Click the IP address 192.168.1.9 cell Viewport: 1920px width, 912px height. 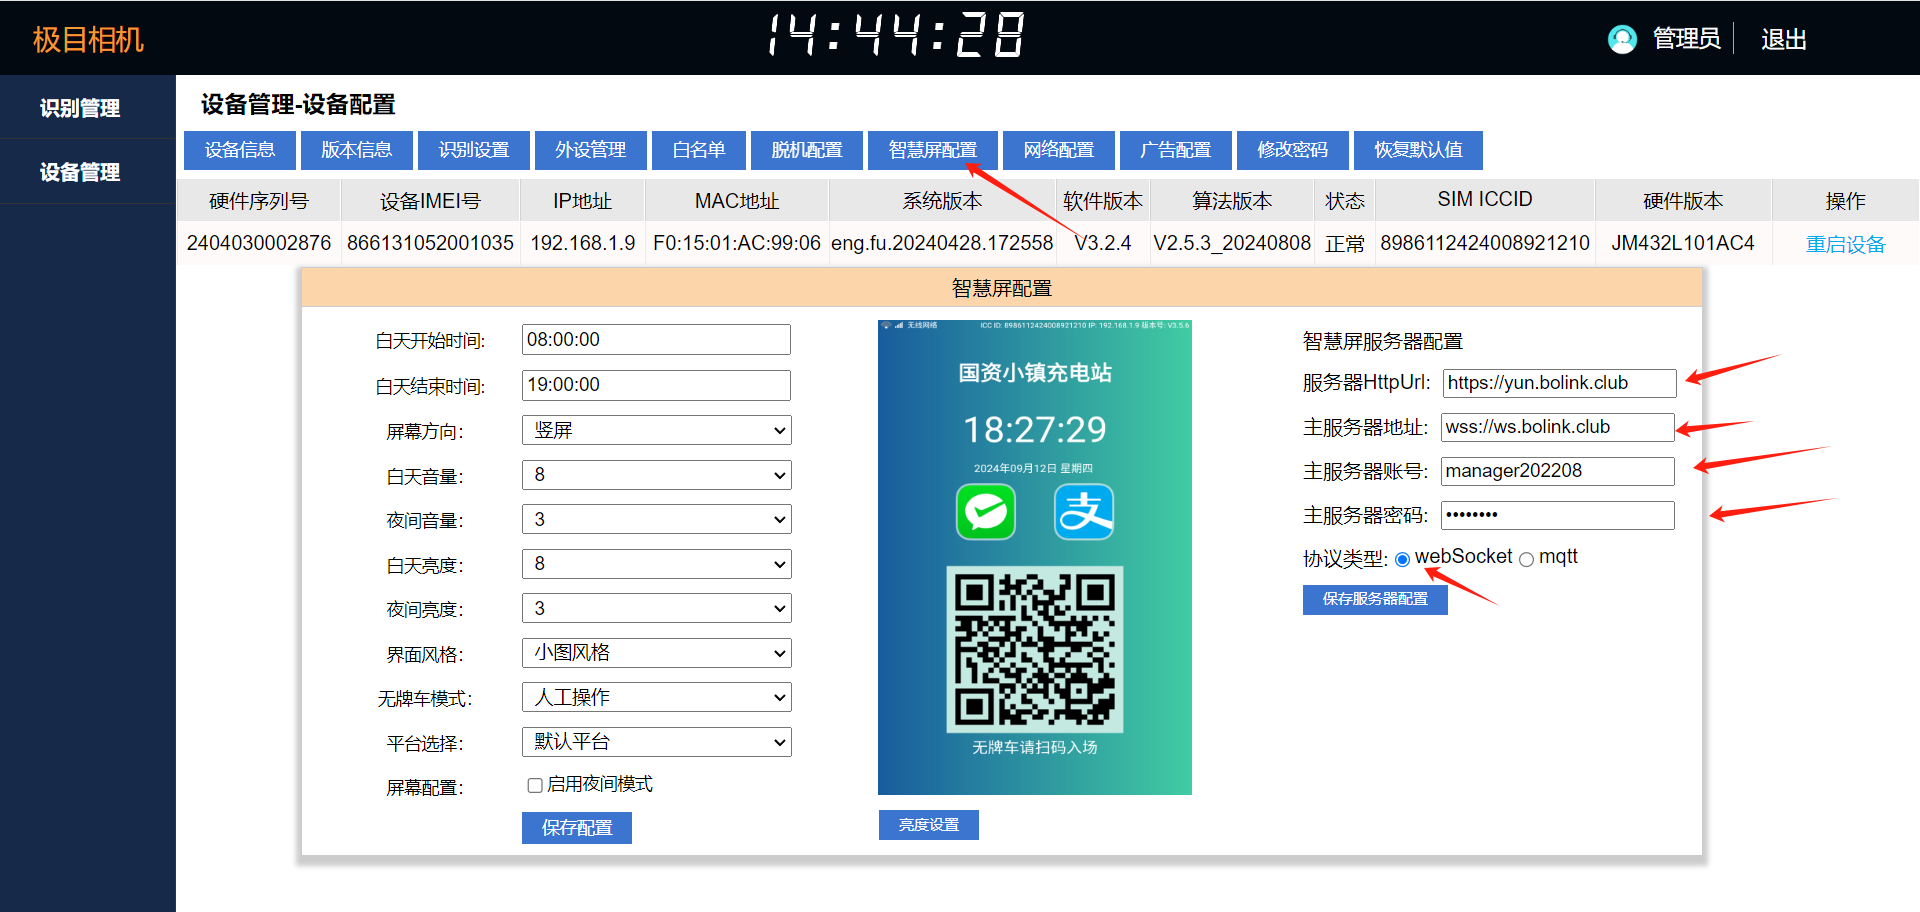click(582, 243)
